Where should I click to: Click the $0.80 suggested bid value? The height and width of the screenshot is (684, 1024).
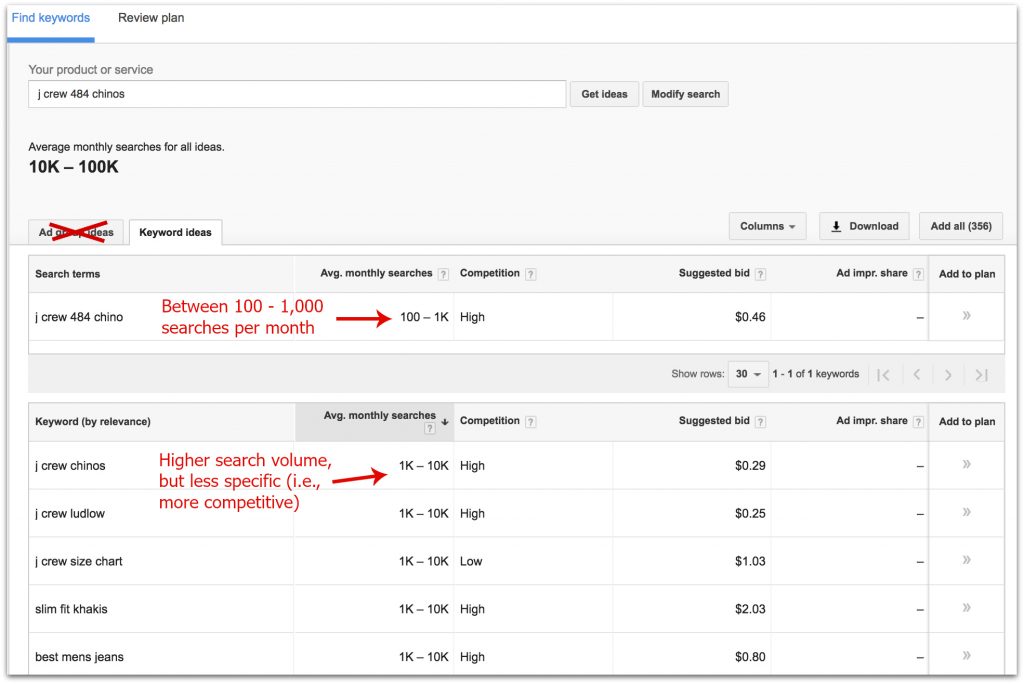pos(750,657)
